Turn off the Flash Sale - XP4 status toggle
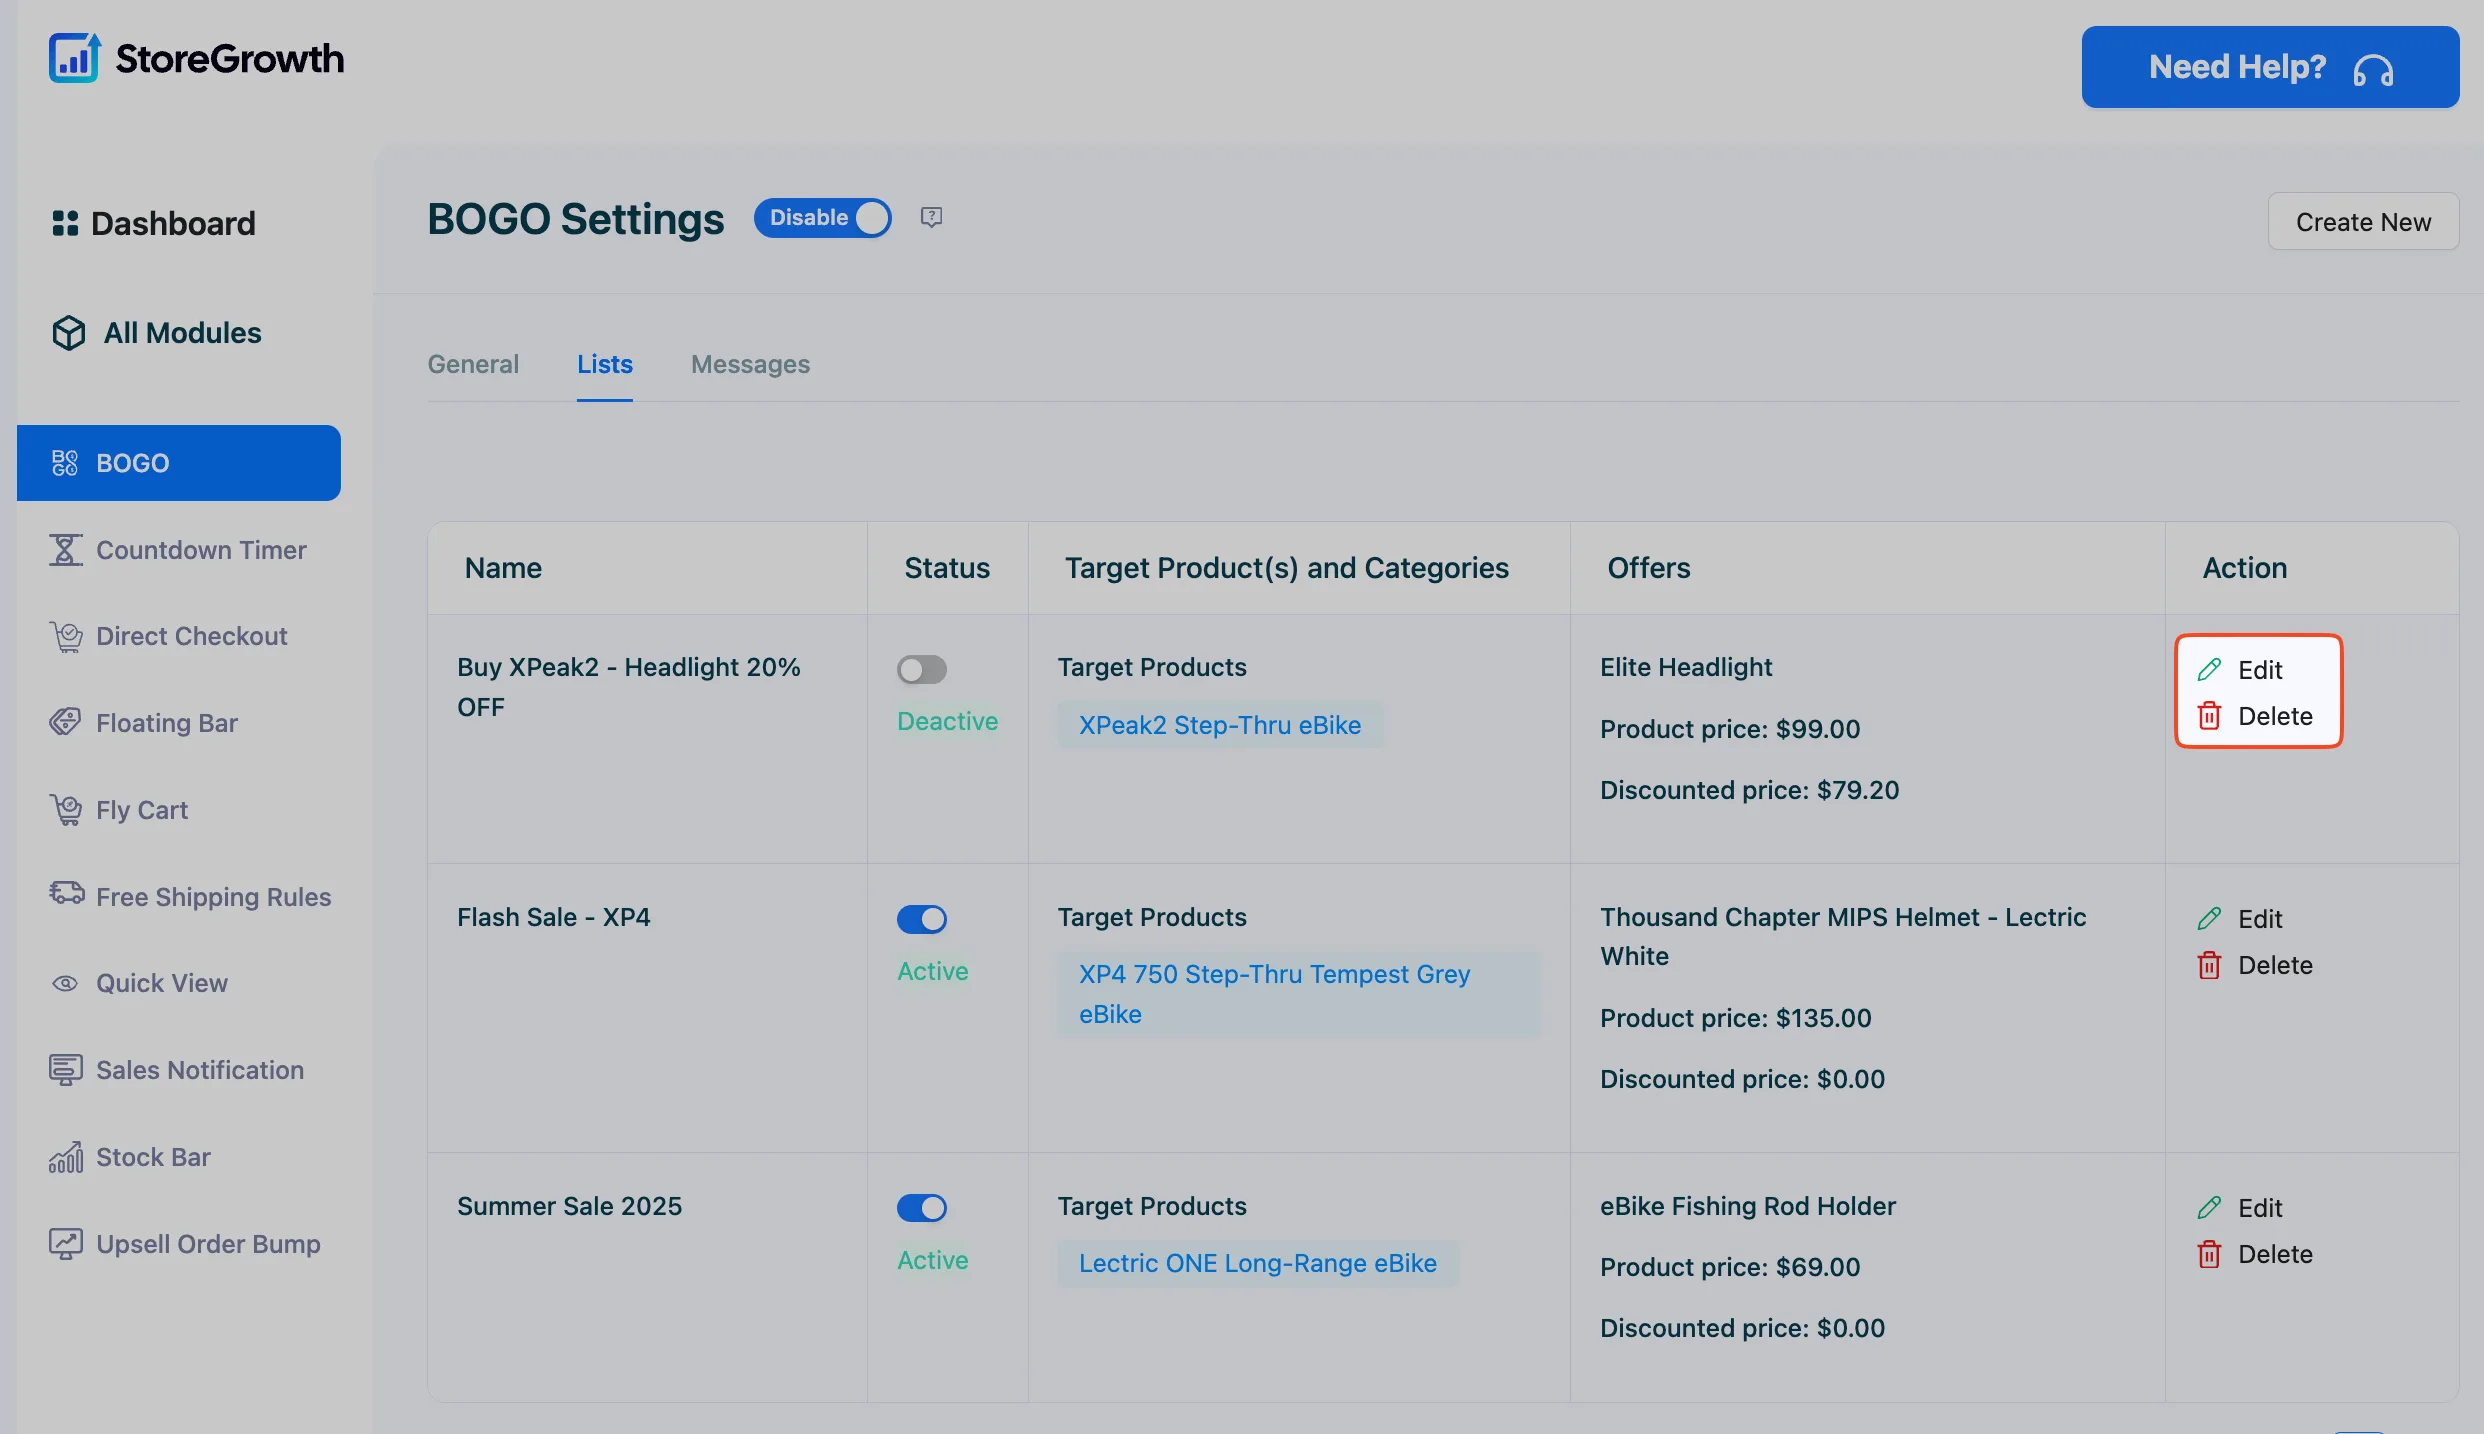Viewport: 2484px width, 1434px height. [921, 919]
